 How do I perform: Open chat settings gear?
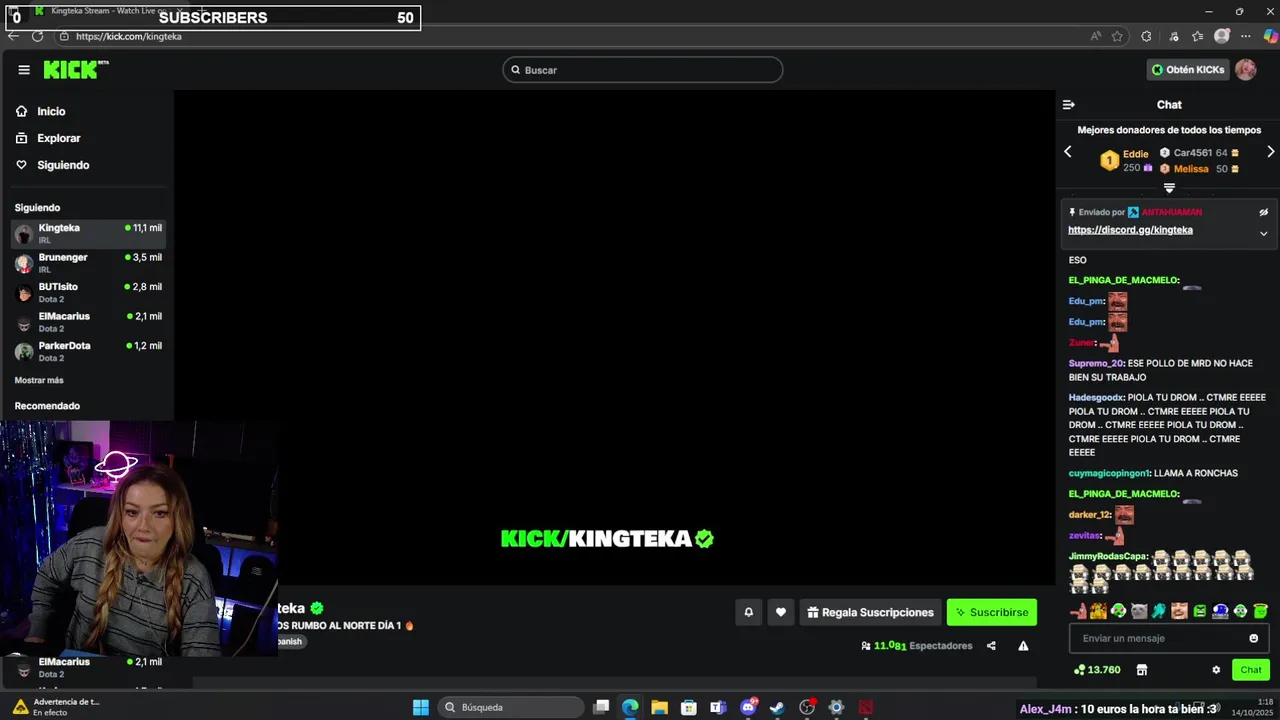(1216, 670)
